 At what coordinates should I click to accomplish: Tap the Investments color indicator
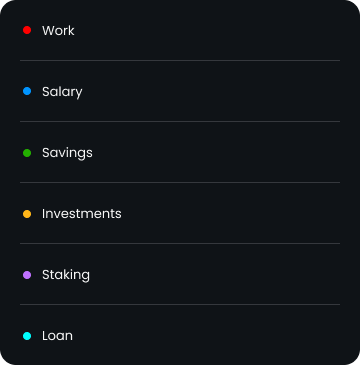pos(27,214)
